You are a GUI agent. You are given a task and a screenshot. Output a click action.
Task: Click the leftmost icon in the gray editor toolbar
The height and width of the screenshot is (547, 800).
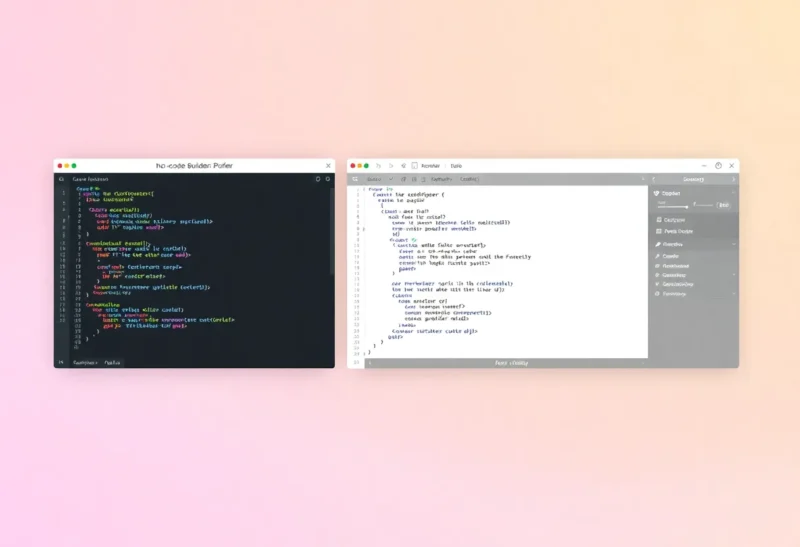click(x=355, y=179)
